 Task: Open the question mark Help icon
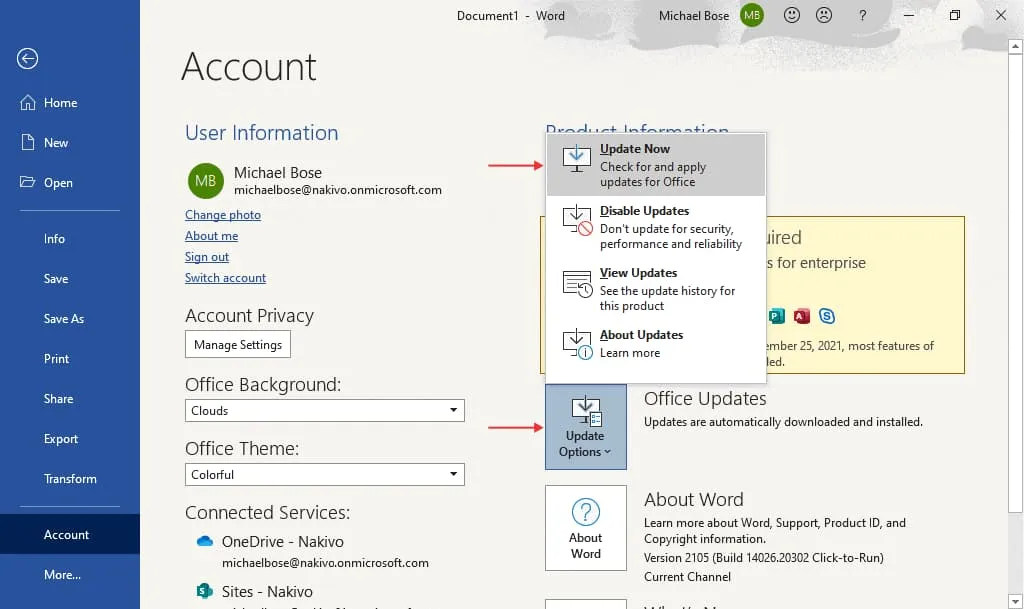point(862,15)
